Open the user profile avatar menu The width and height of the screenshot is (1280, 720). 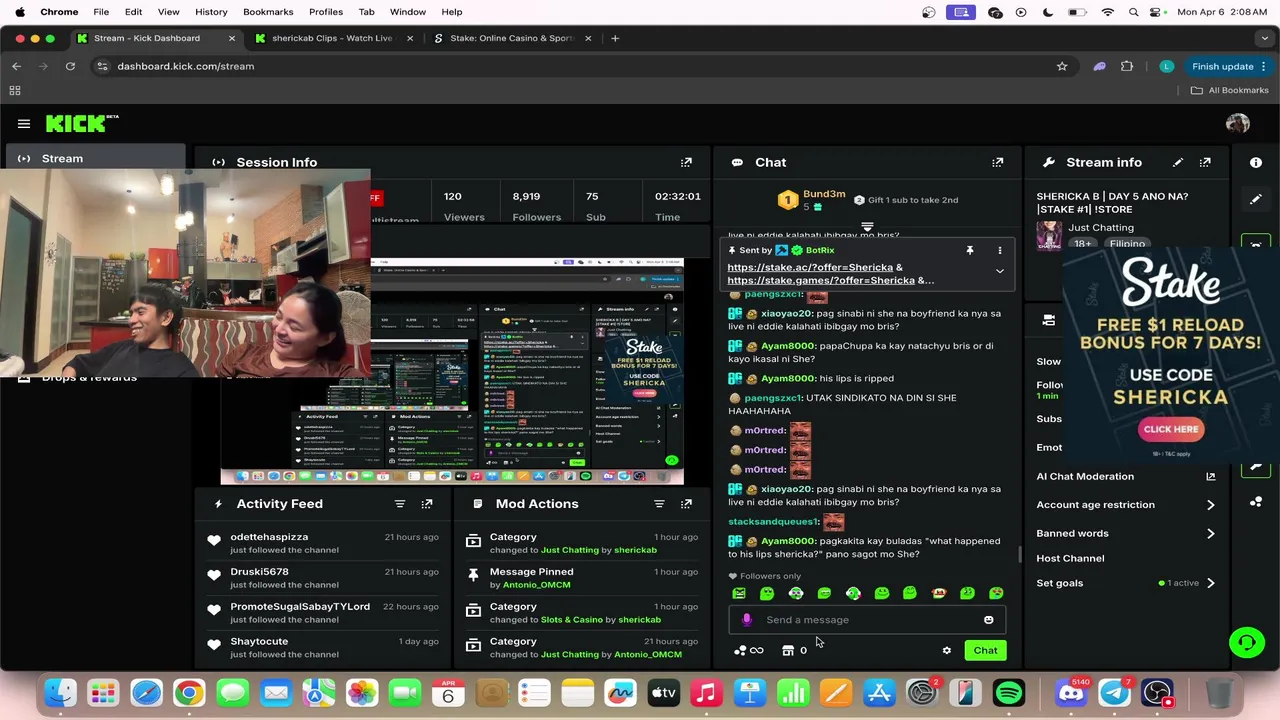1238,123
